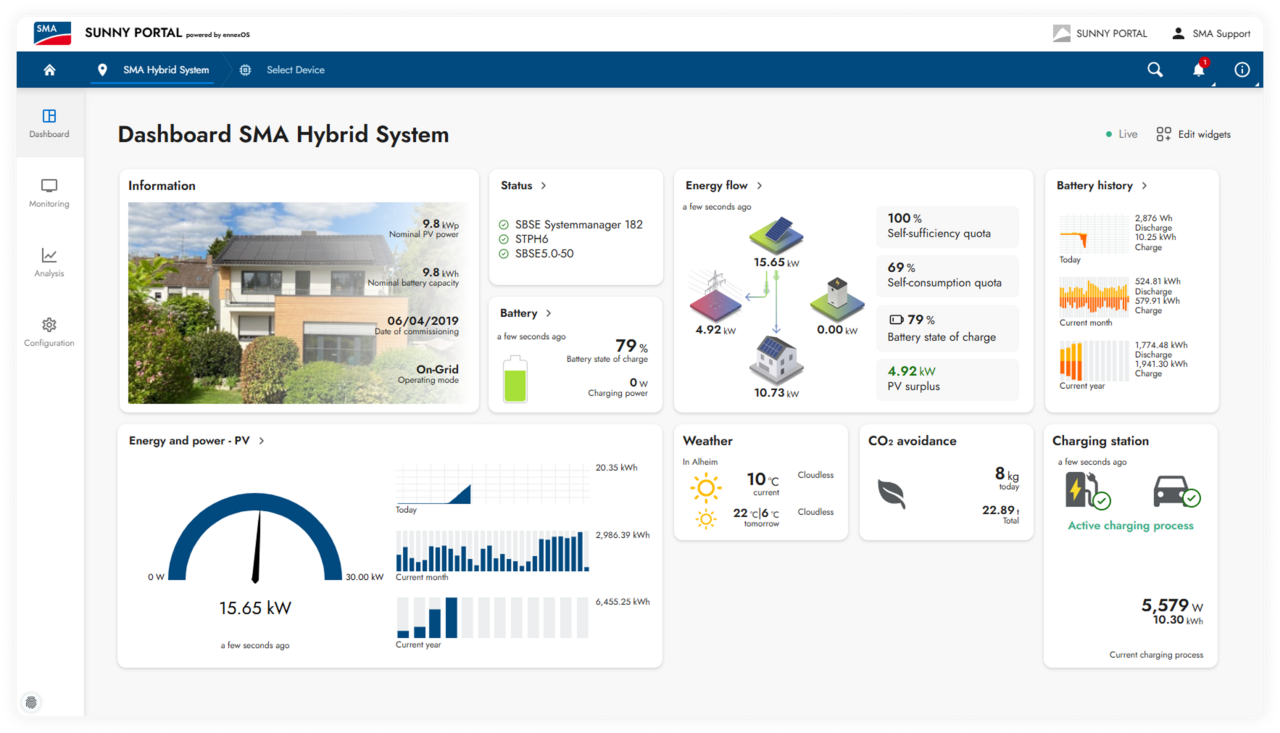Click the green check next to STPH6

click(503, 239)
